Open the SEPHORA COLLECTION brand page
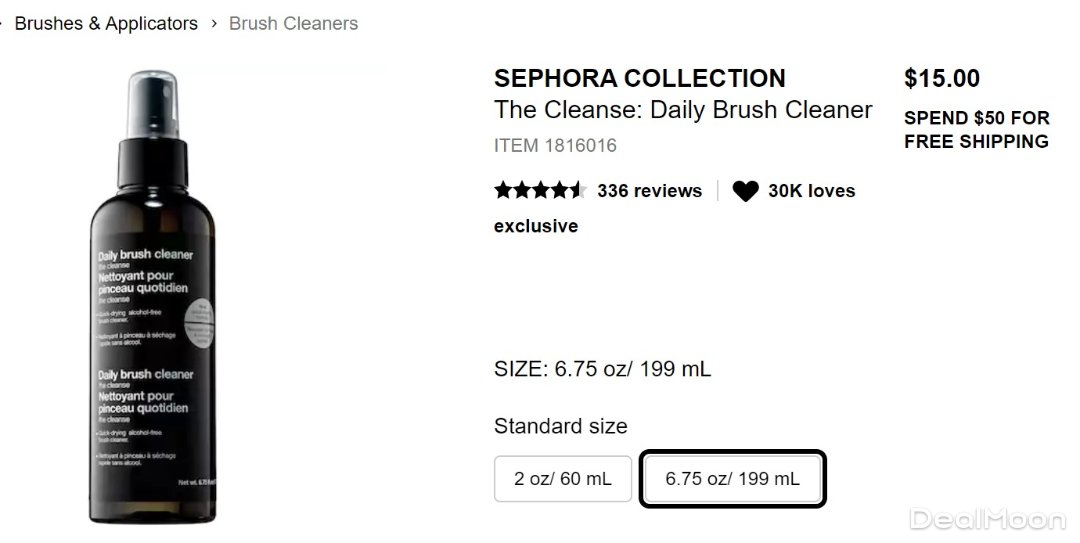 (x=640, y=78)
